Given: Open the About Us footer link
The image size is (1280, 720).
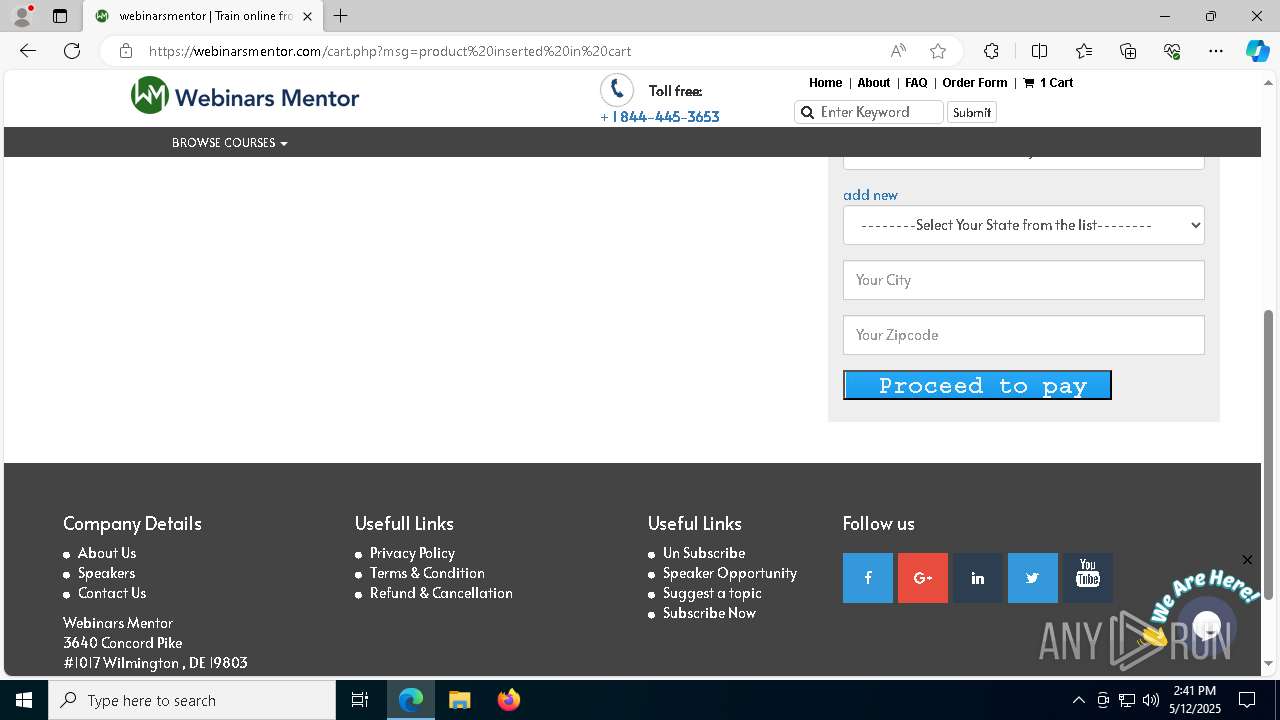Looking at the screenshot, I should [x=107, y=553].
